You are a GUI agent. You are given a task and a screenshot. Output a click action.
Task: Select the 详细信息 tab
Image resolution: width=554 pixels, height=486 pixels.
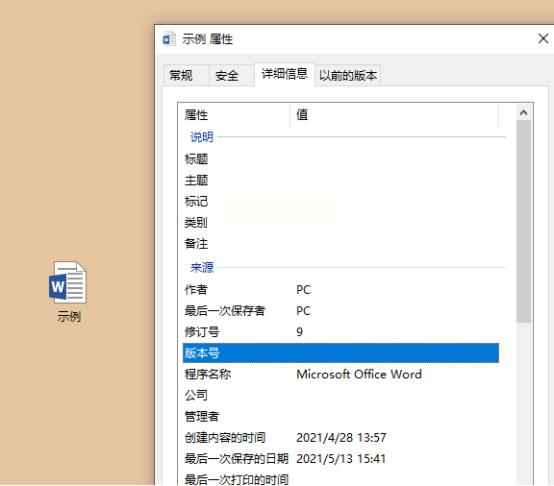[284, 74]
